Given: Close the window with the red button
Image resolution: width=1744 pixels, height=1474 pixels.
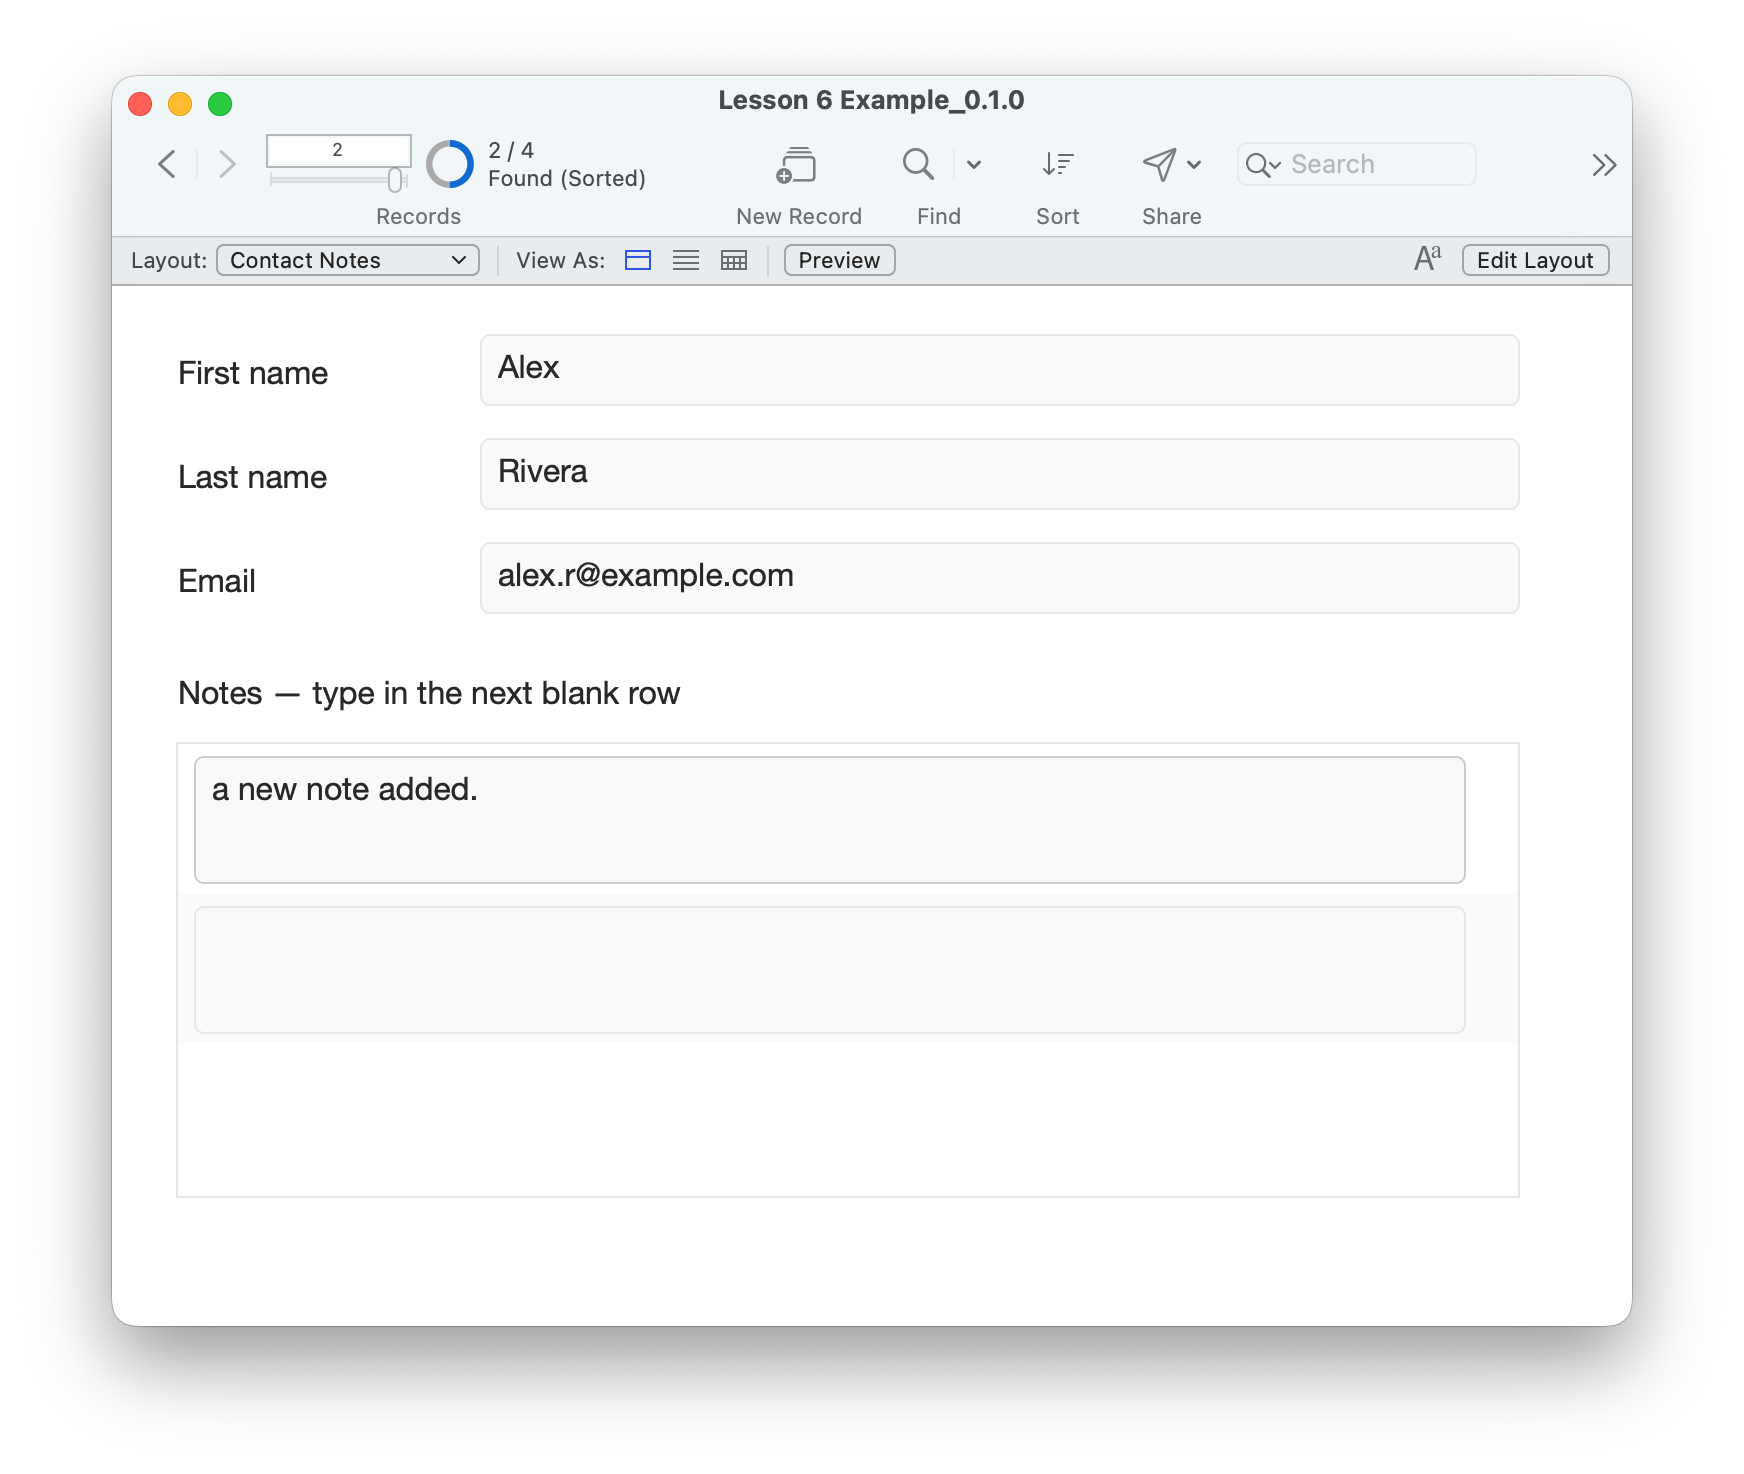Looking at the screenshot, I should (x=140, y=104).
